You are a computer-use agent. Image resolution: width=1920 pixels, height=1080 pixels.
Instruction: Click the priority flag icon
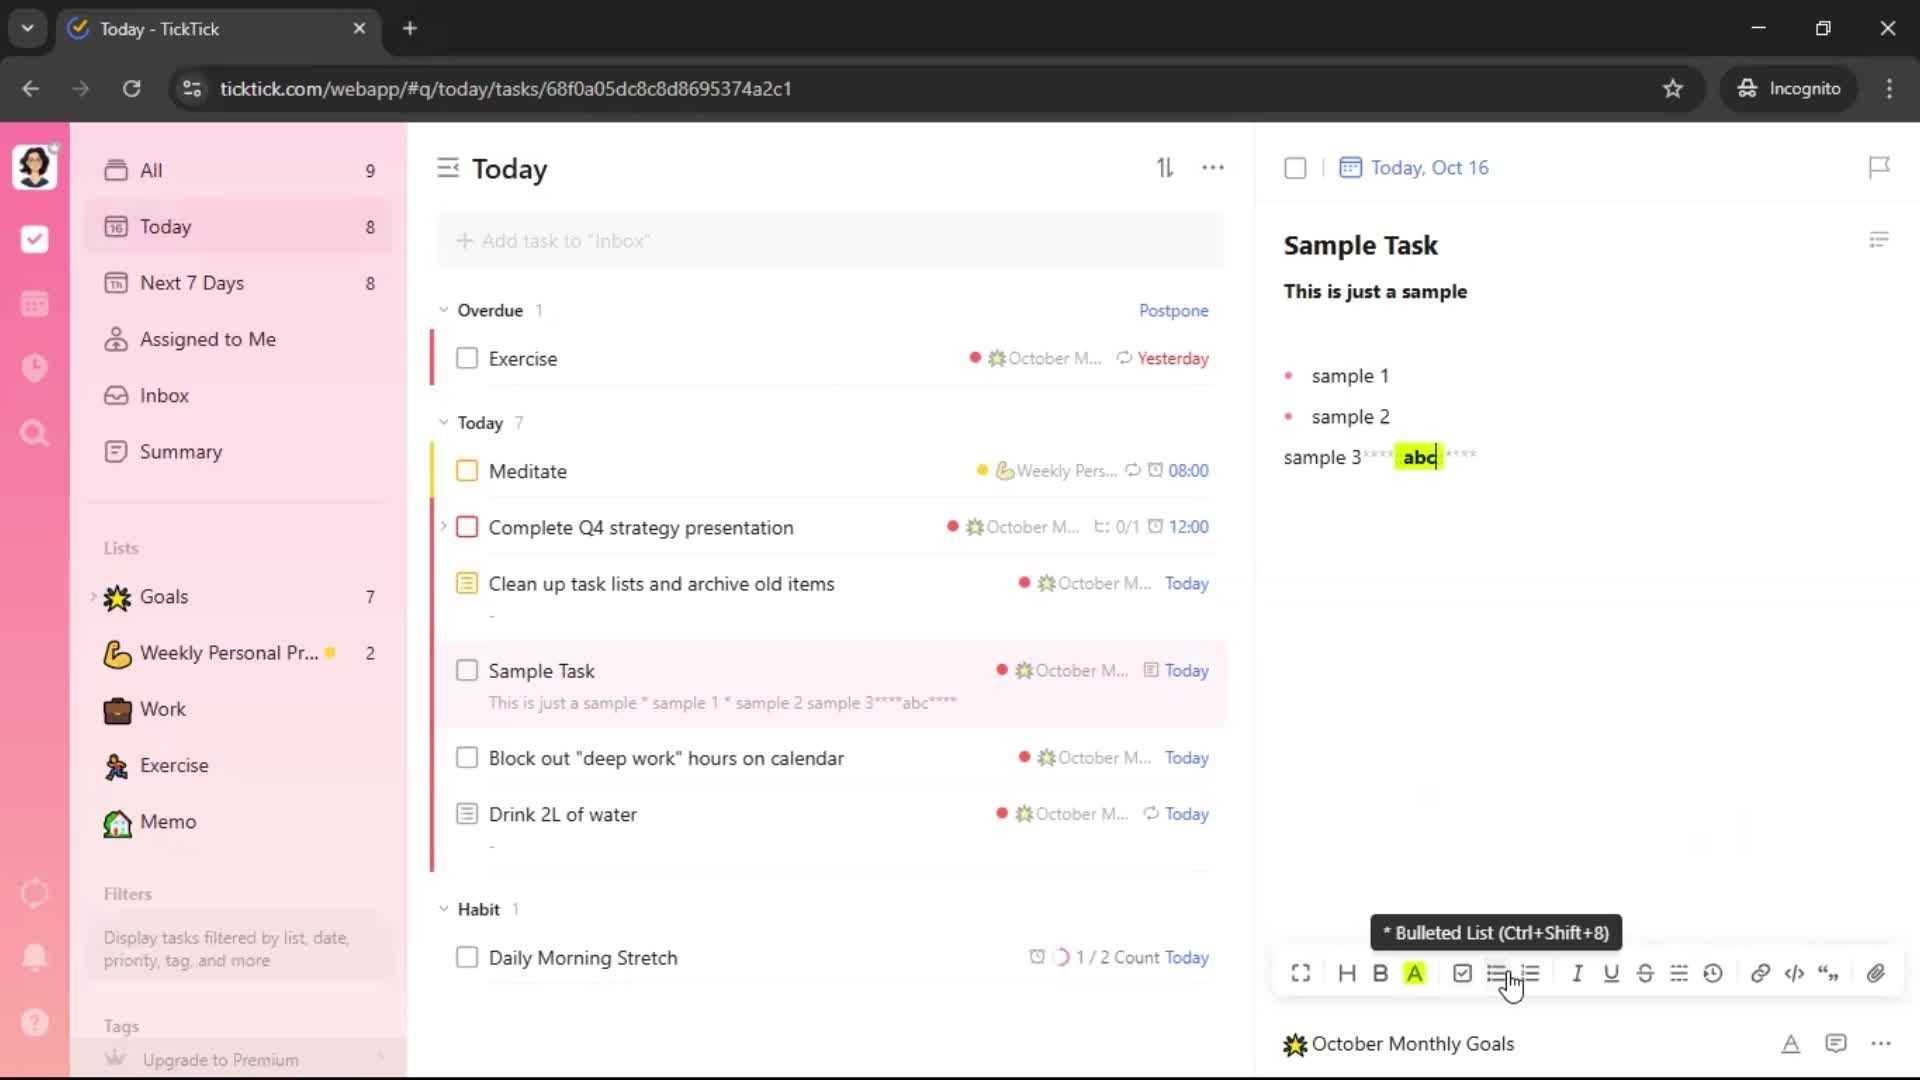click(1879, 167)
